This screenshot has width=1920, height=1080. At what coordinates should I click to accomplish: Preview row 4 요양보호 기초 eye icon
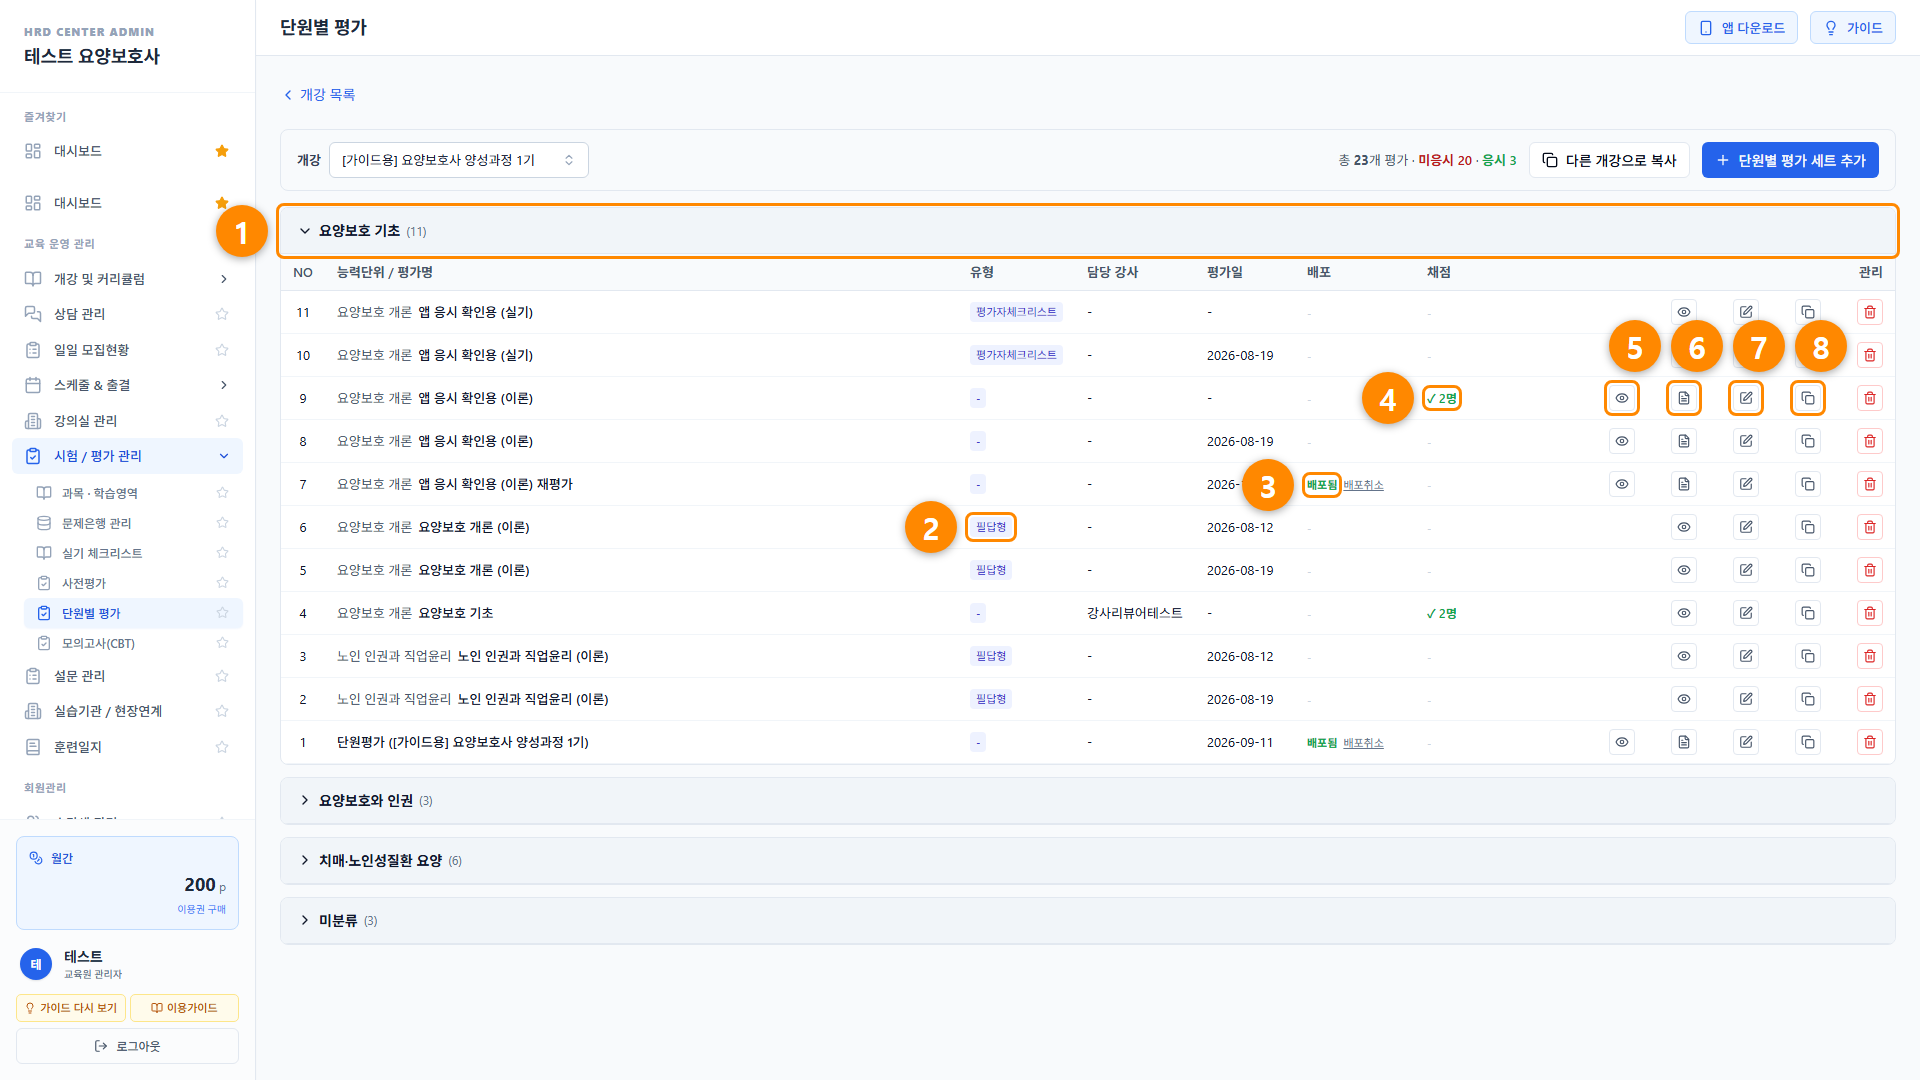click(x=1683, y=613)
